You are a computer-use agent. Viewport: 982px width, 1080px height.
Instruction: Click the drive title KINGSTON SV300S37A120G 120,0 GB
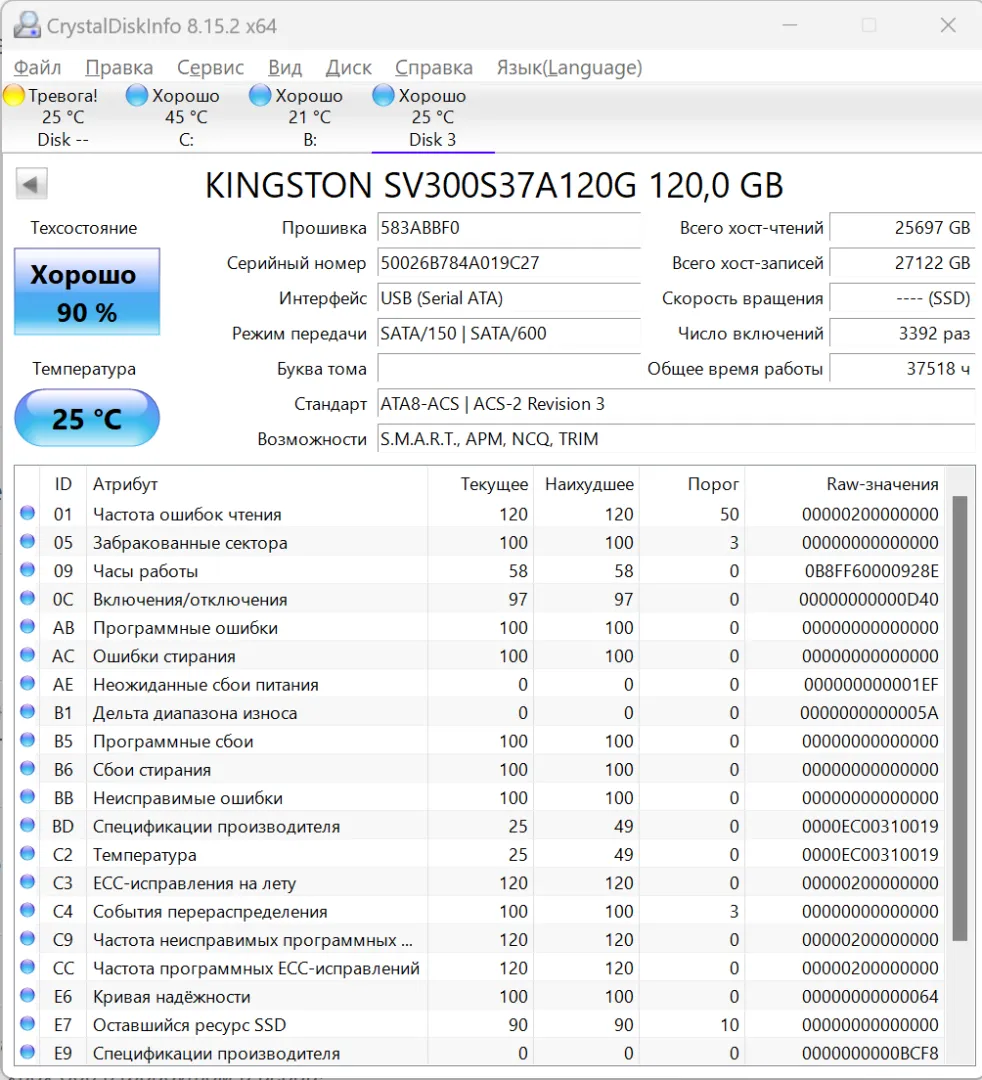pos(494,185)
